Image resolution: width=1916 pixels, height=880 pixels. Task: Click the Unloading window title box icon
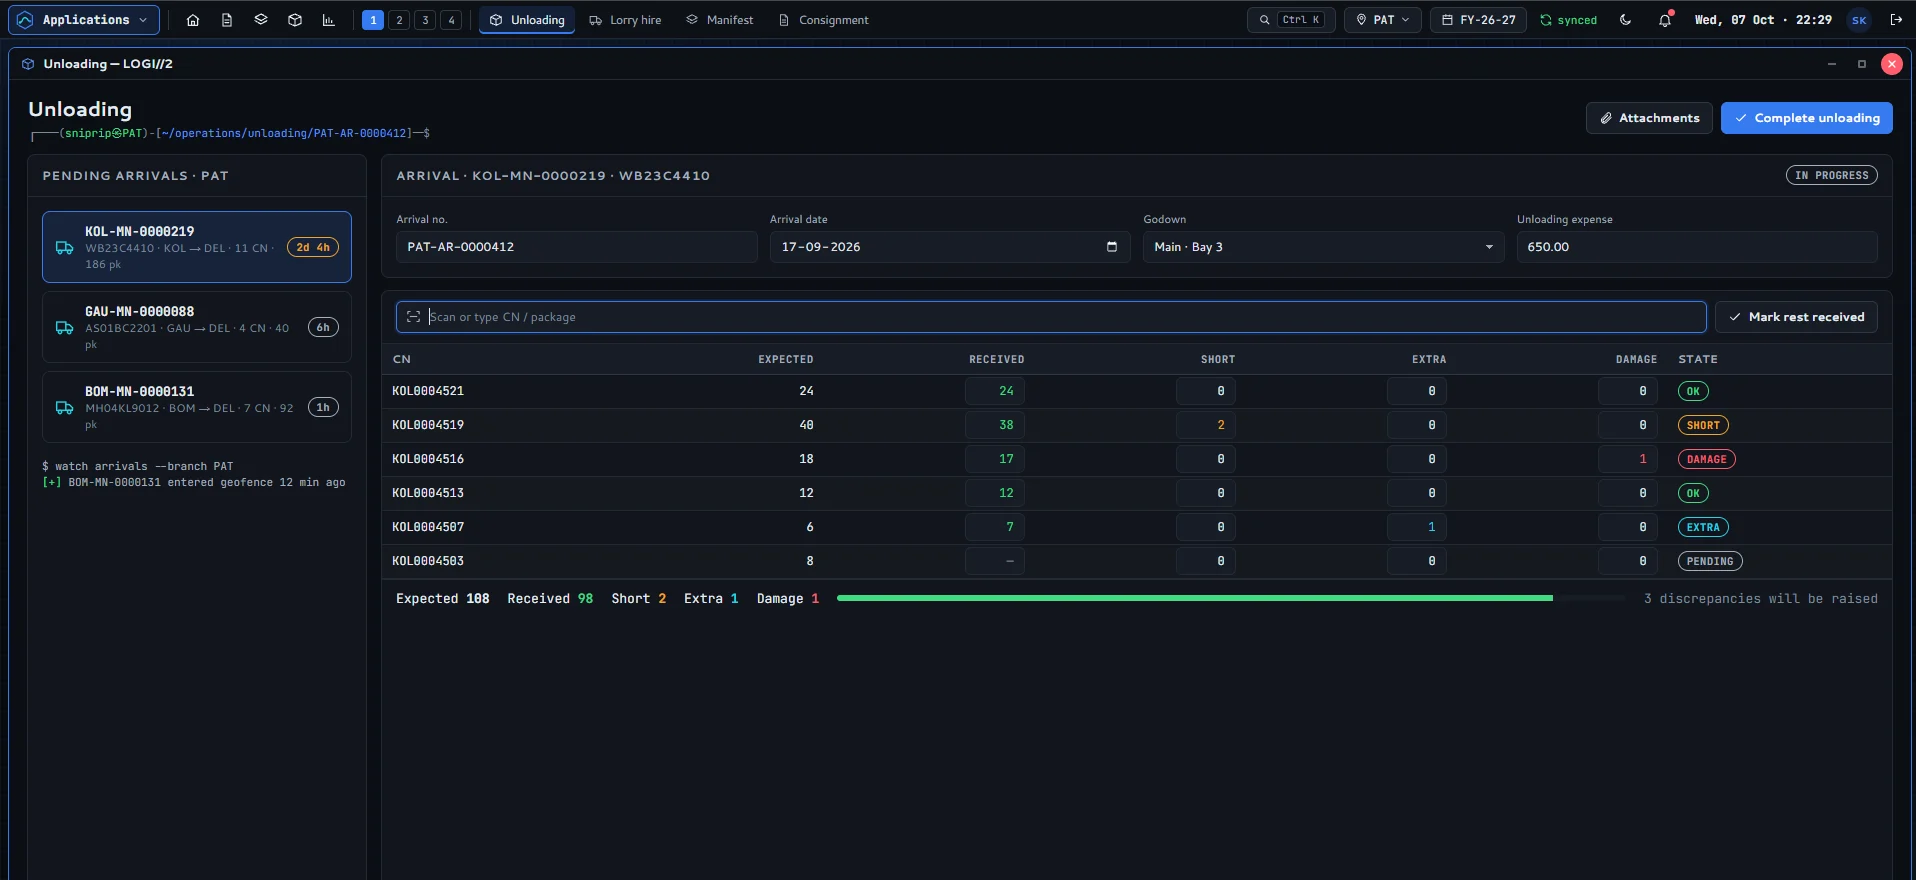(x=28, y=64)
